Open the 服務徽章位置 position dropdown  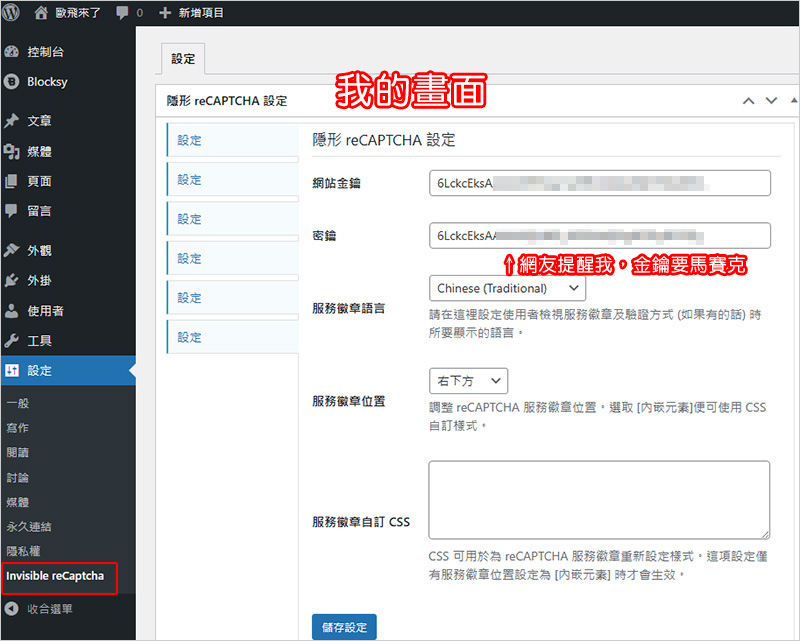point(468,381)
